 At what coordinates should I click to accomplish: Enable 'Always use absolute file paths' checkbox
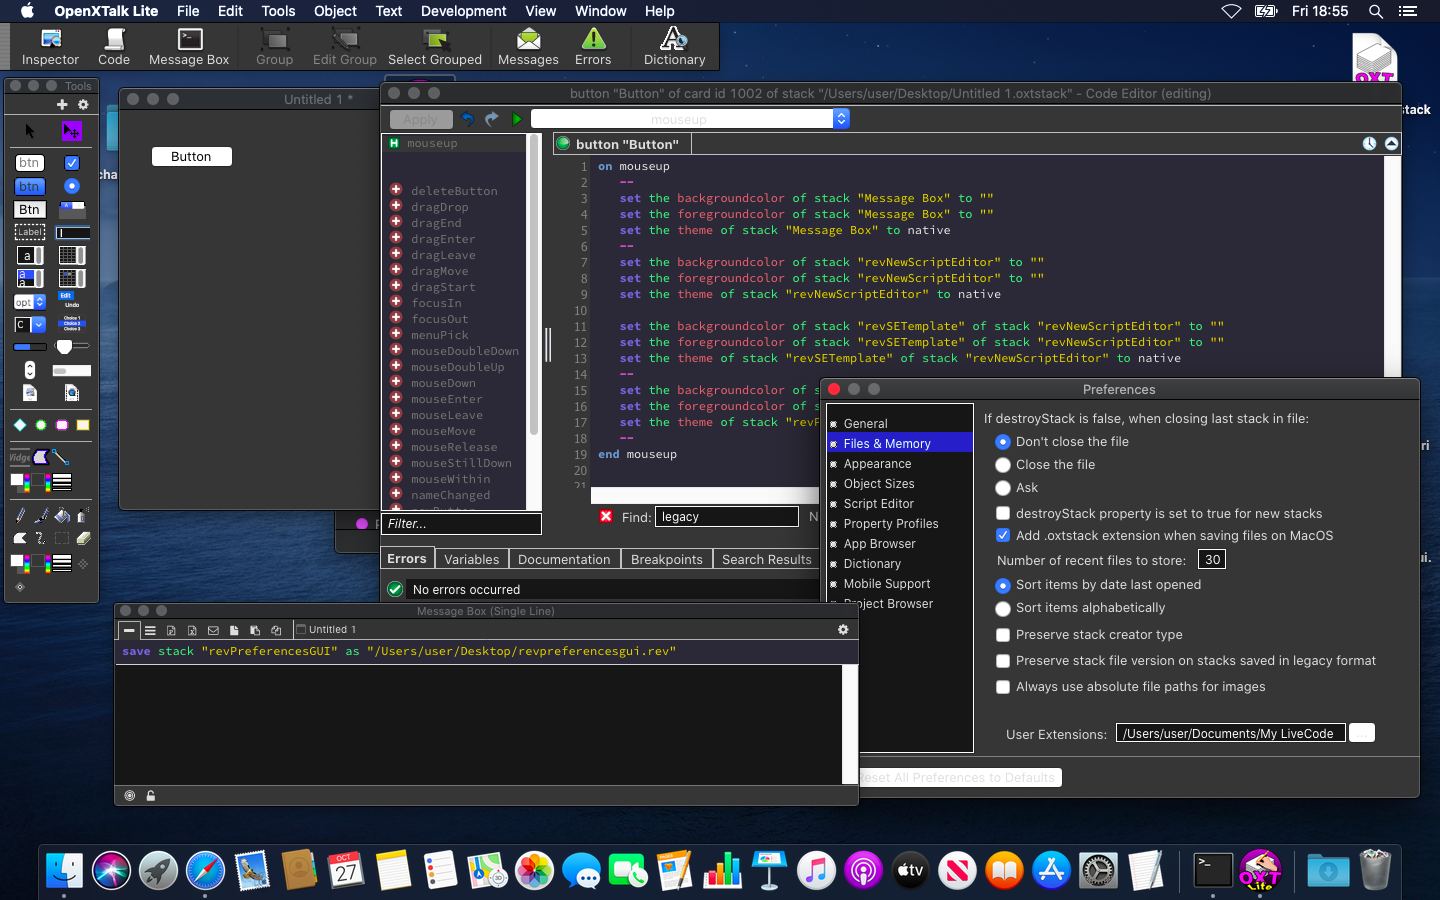(1003, 687)
